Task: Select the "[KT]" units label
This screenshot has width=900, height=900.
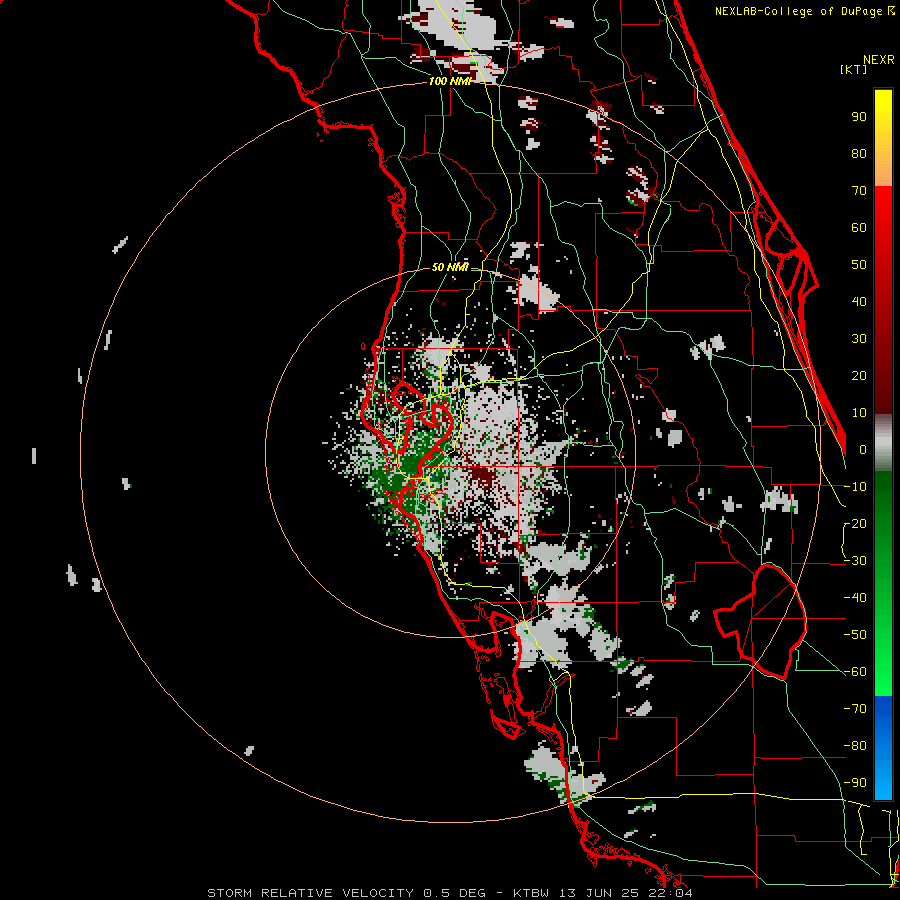Action: pyautogui.click(x=854, y=69)
